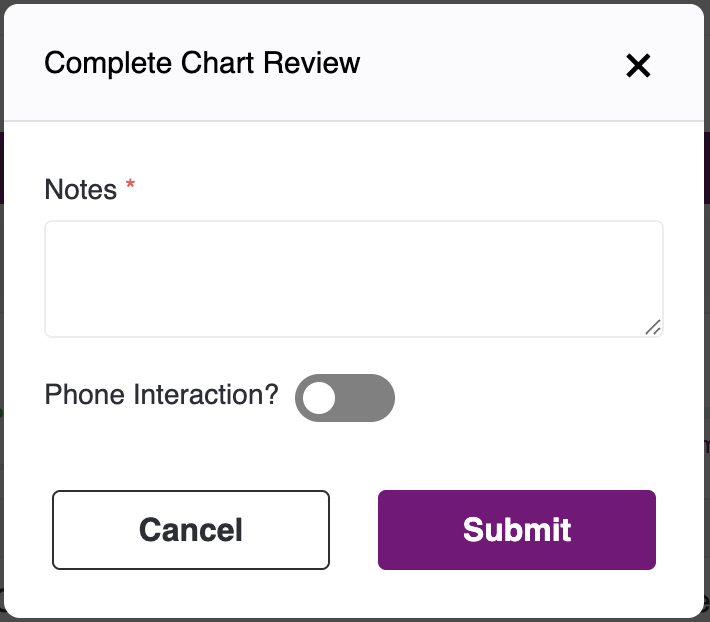
Task: Focus the Notes text area
Action: coord(354,279)
